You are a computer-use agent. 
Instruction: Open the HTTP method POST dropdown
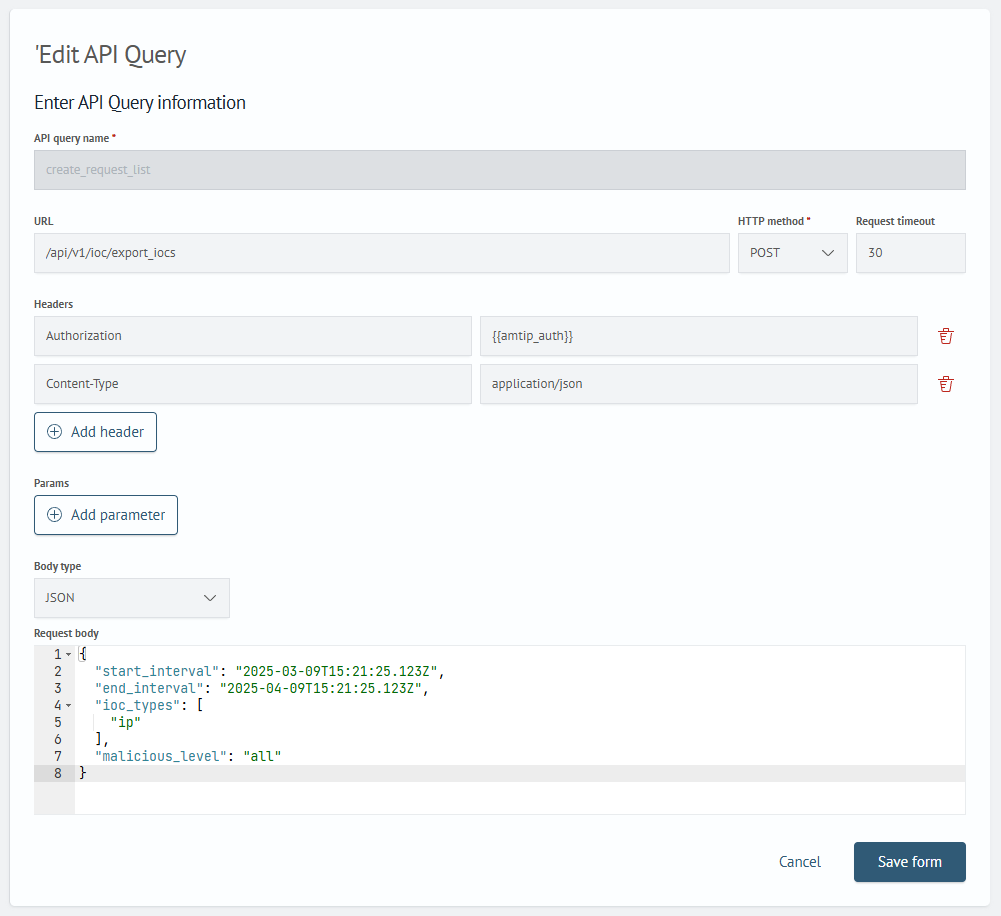792,253
